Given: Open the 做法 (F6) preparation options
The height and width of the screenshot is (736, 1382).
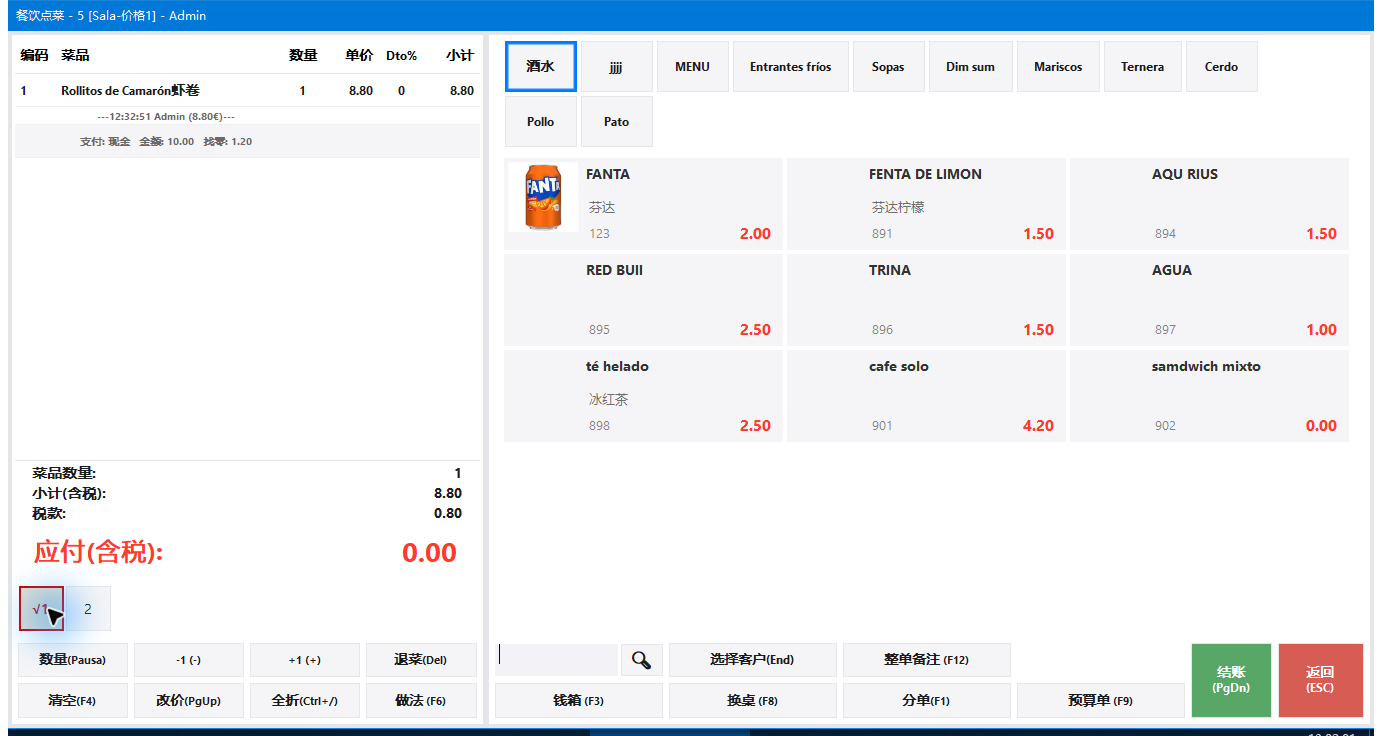Looking at the screenshot, I should pyautogui.click(x=421, y=701).
